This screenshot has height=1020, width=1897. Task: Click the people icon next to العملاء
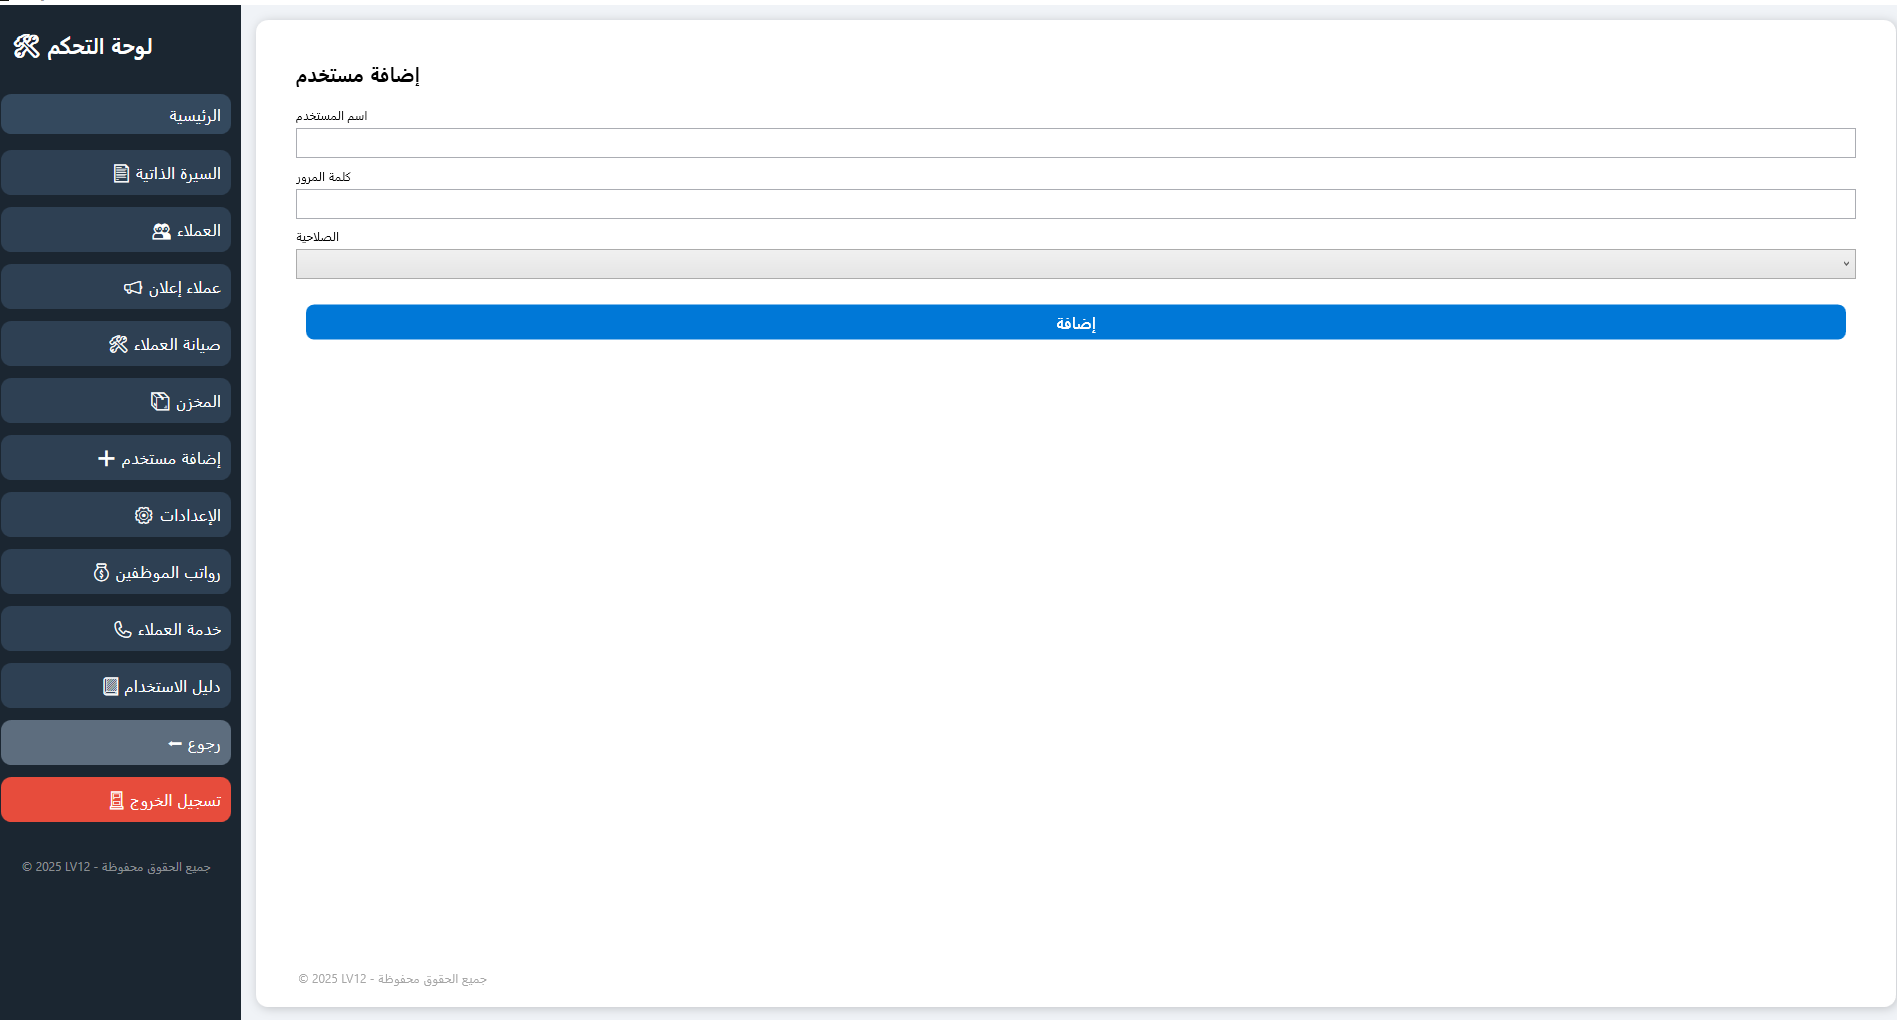[161, 231]
